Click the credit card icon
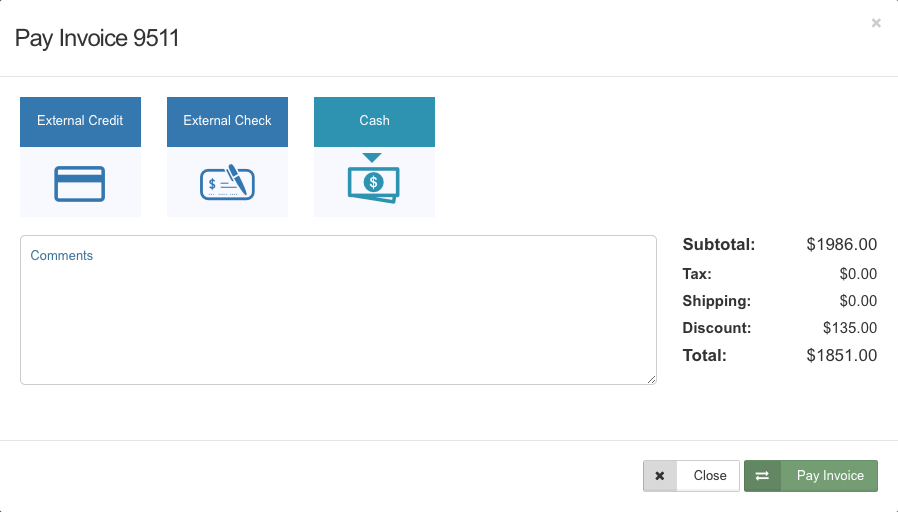Image resolution: width=898 pixels, height=512 pixels. point(80,184)
